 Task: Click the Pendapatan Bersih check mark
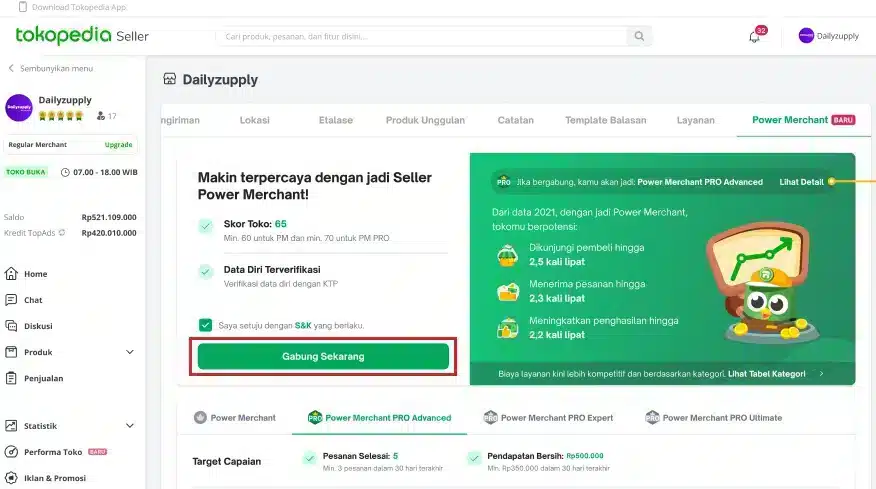click(x=474, y=458)
